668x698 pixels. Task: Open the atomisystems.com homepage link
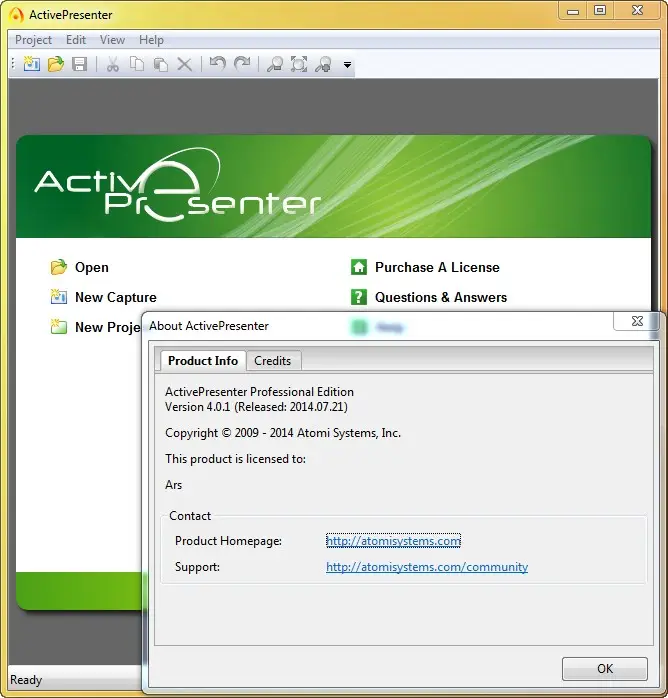pos(393,541)
